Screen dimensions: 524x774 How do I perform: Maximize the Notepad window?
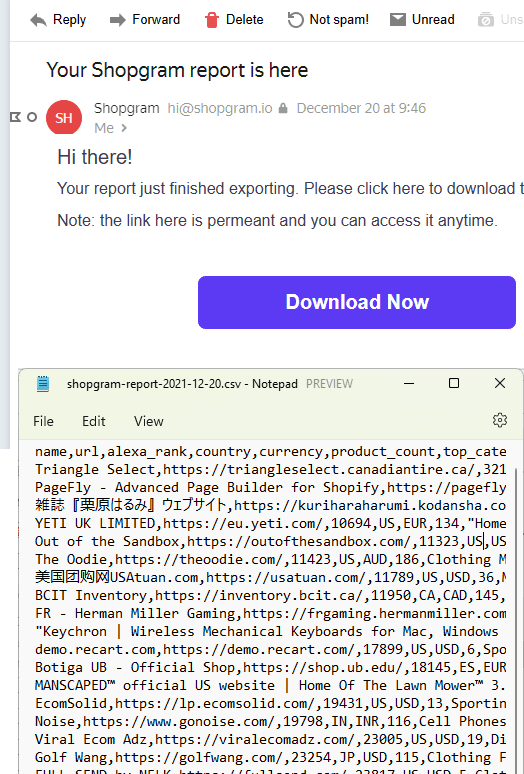(454, 384)
